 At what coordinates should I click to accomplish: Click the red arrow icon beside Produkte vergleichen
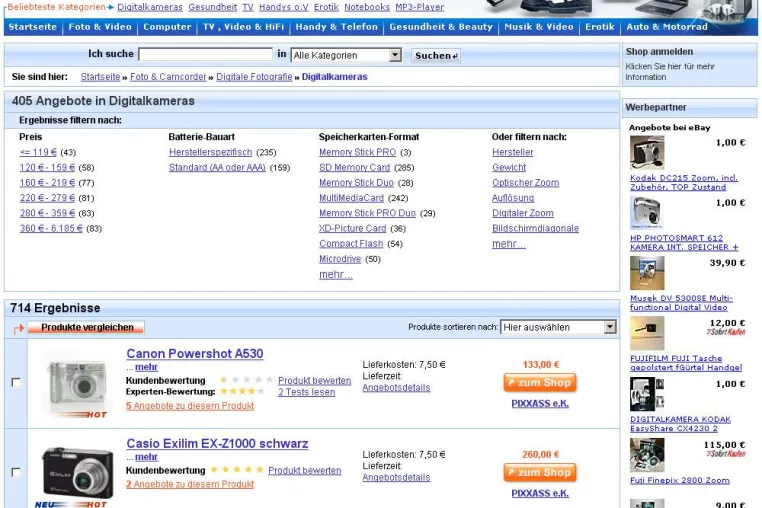18,329
